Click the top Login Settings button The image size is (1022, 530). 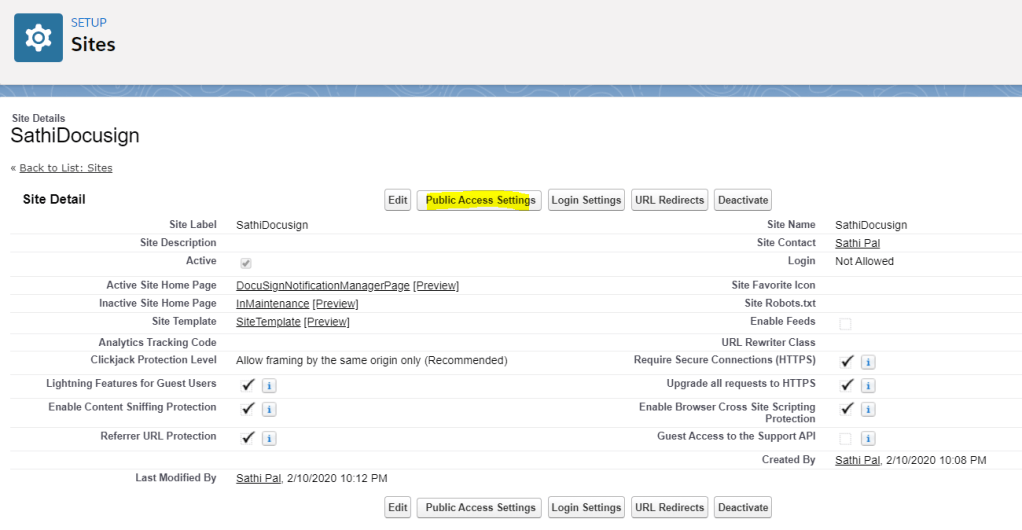[586, 200]
